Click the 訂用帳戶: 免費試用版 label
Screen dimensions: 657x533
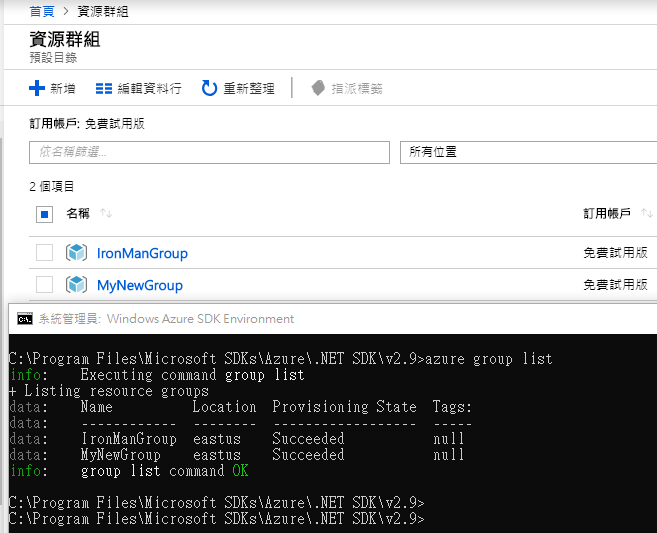[87, 124]
